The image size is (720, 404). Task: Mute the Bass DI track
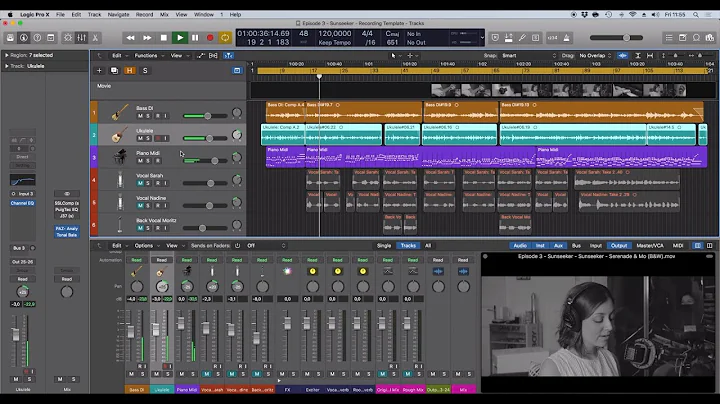140,116
